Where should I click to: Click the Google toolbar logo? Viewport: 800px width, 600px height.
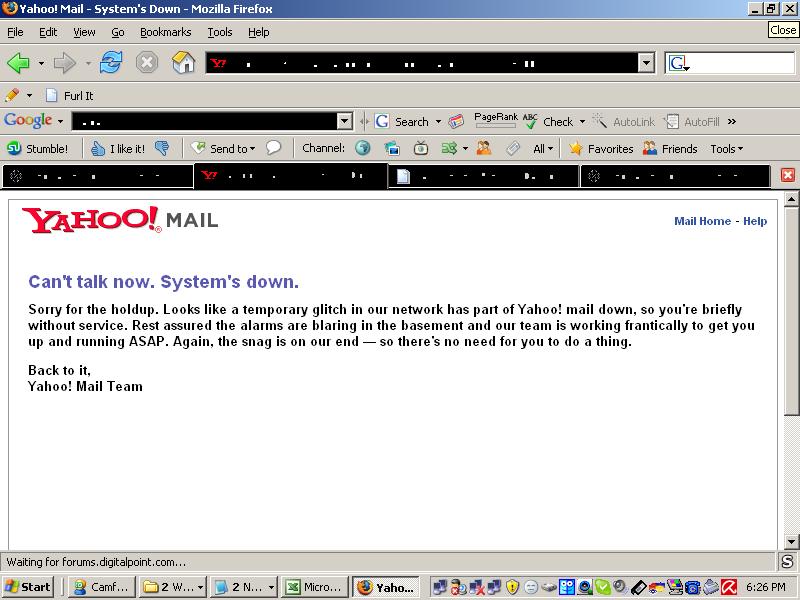pyautogui.click(x=28, y=121)
